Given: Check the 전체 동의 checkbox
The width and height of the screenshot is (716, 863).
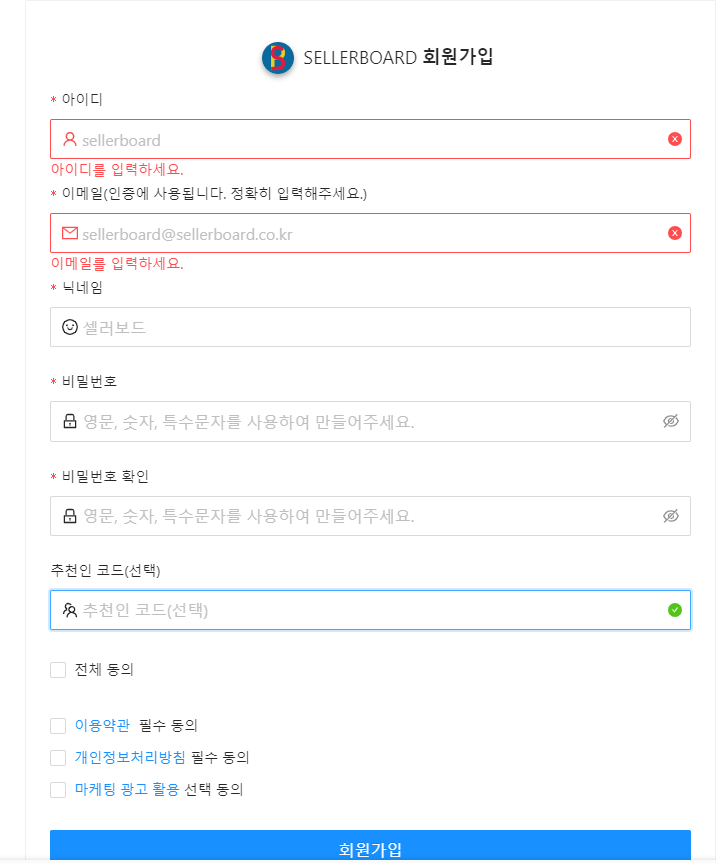Looking at the screenshot, I should (x=57, y=670).
